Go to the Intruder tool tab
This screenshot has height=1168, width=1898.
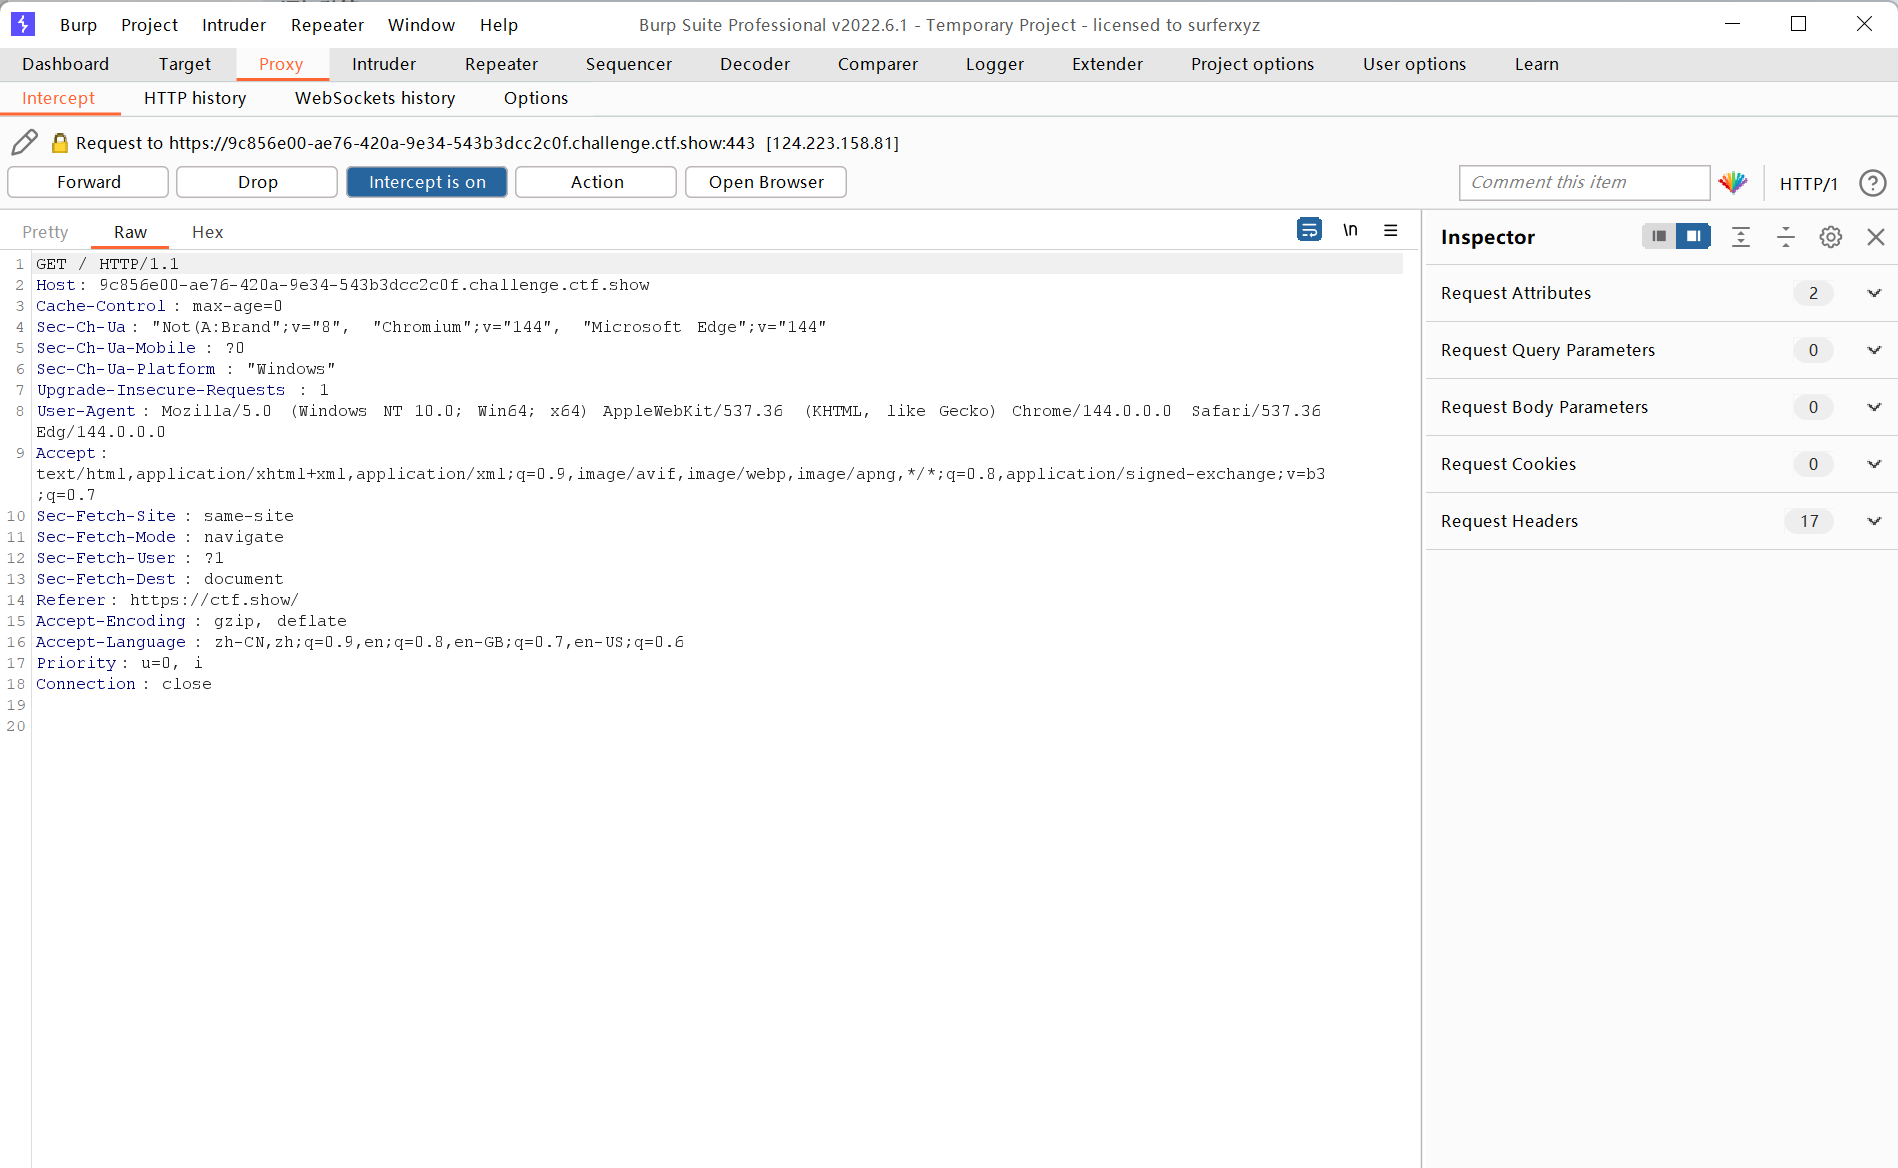384,64
